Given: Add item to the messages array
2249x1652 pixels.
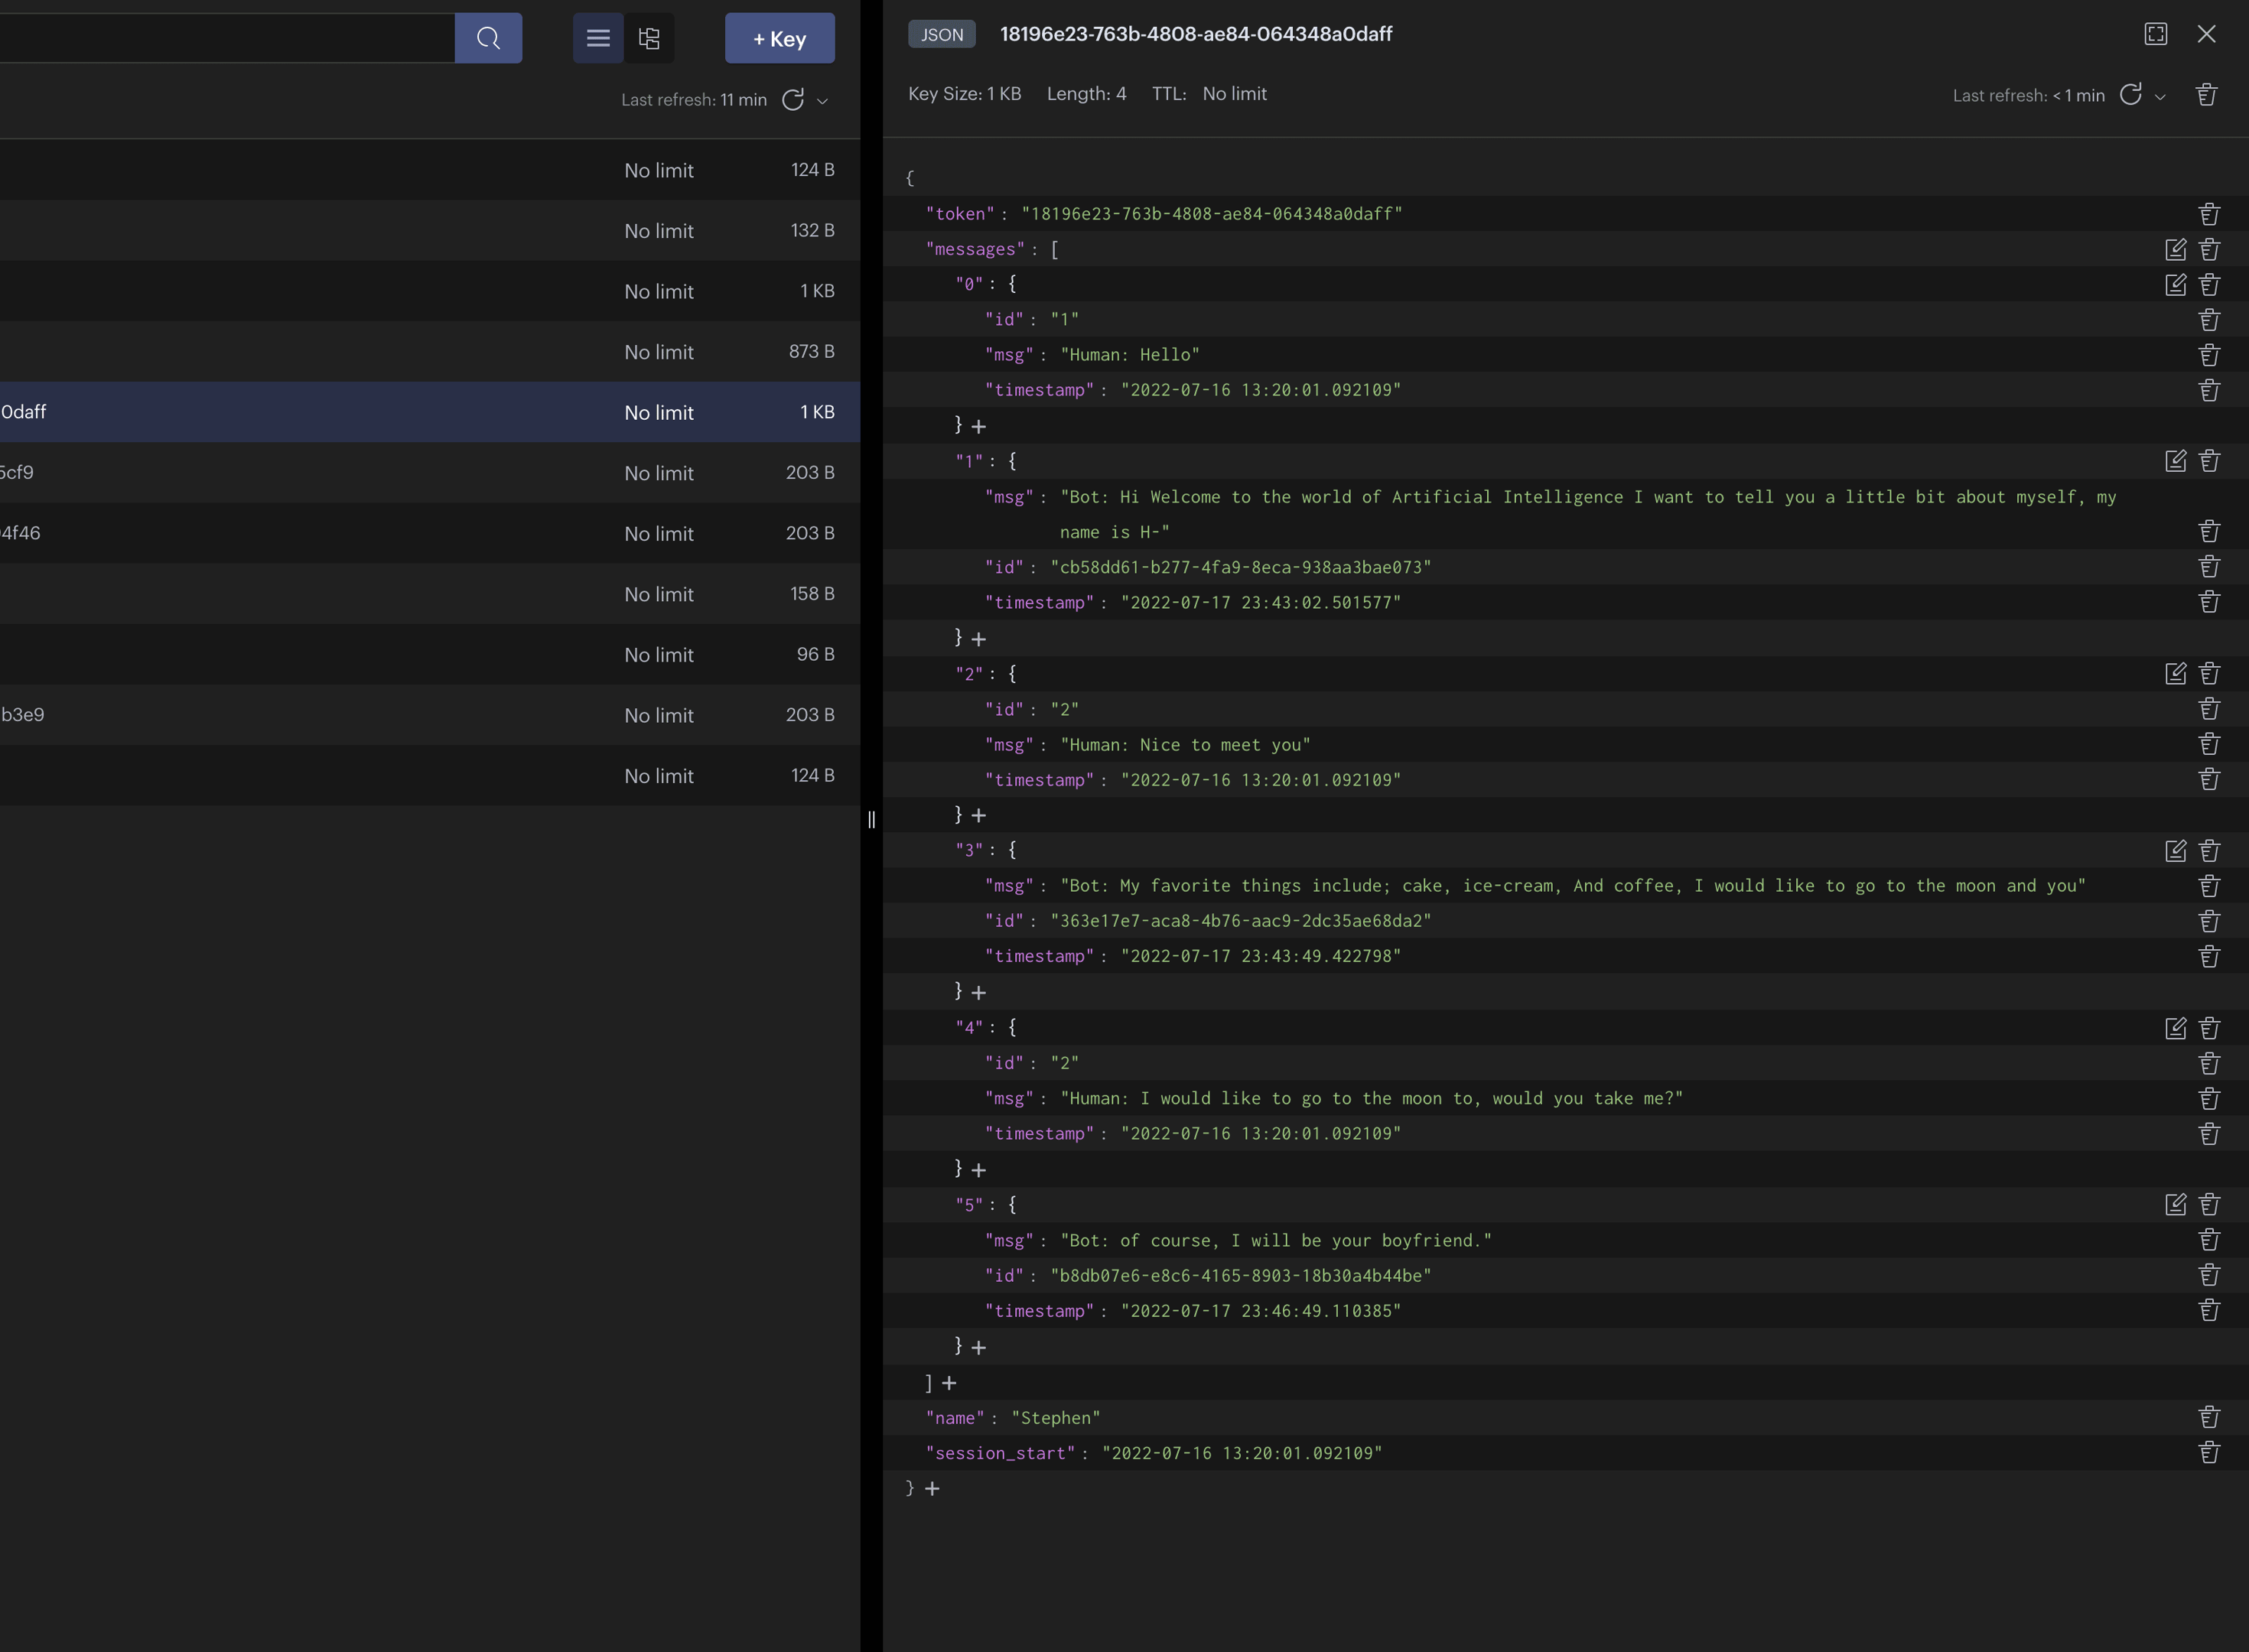Looking at the screenshot, I should 949,1383.
